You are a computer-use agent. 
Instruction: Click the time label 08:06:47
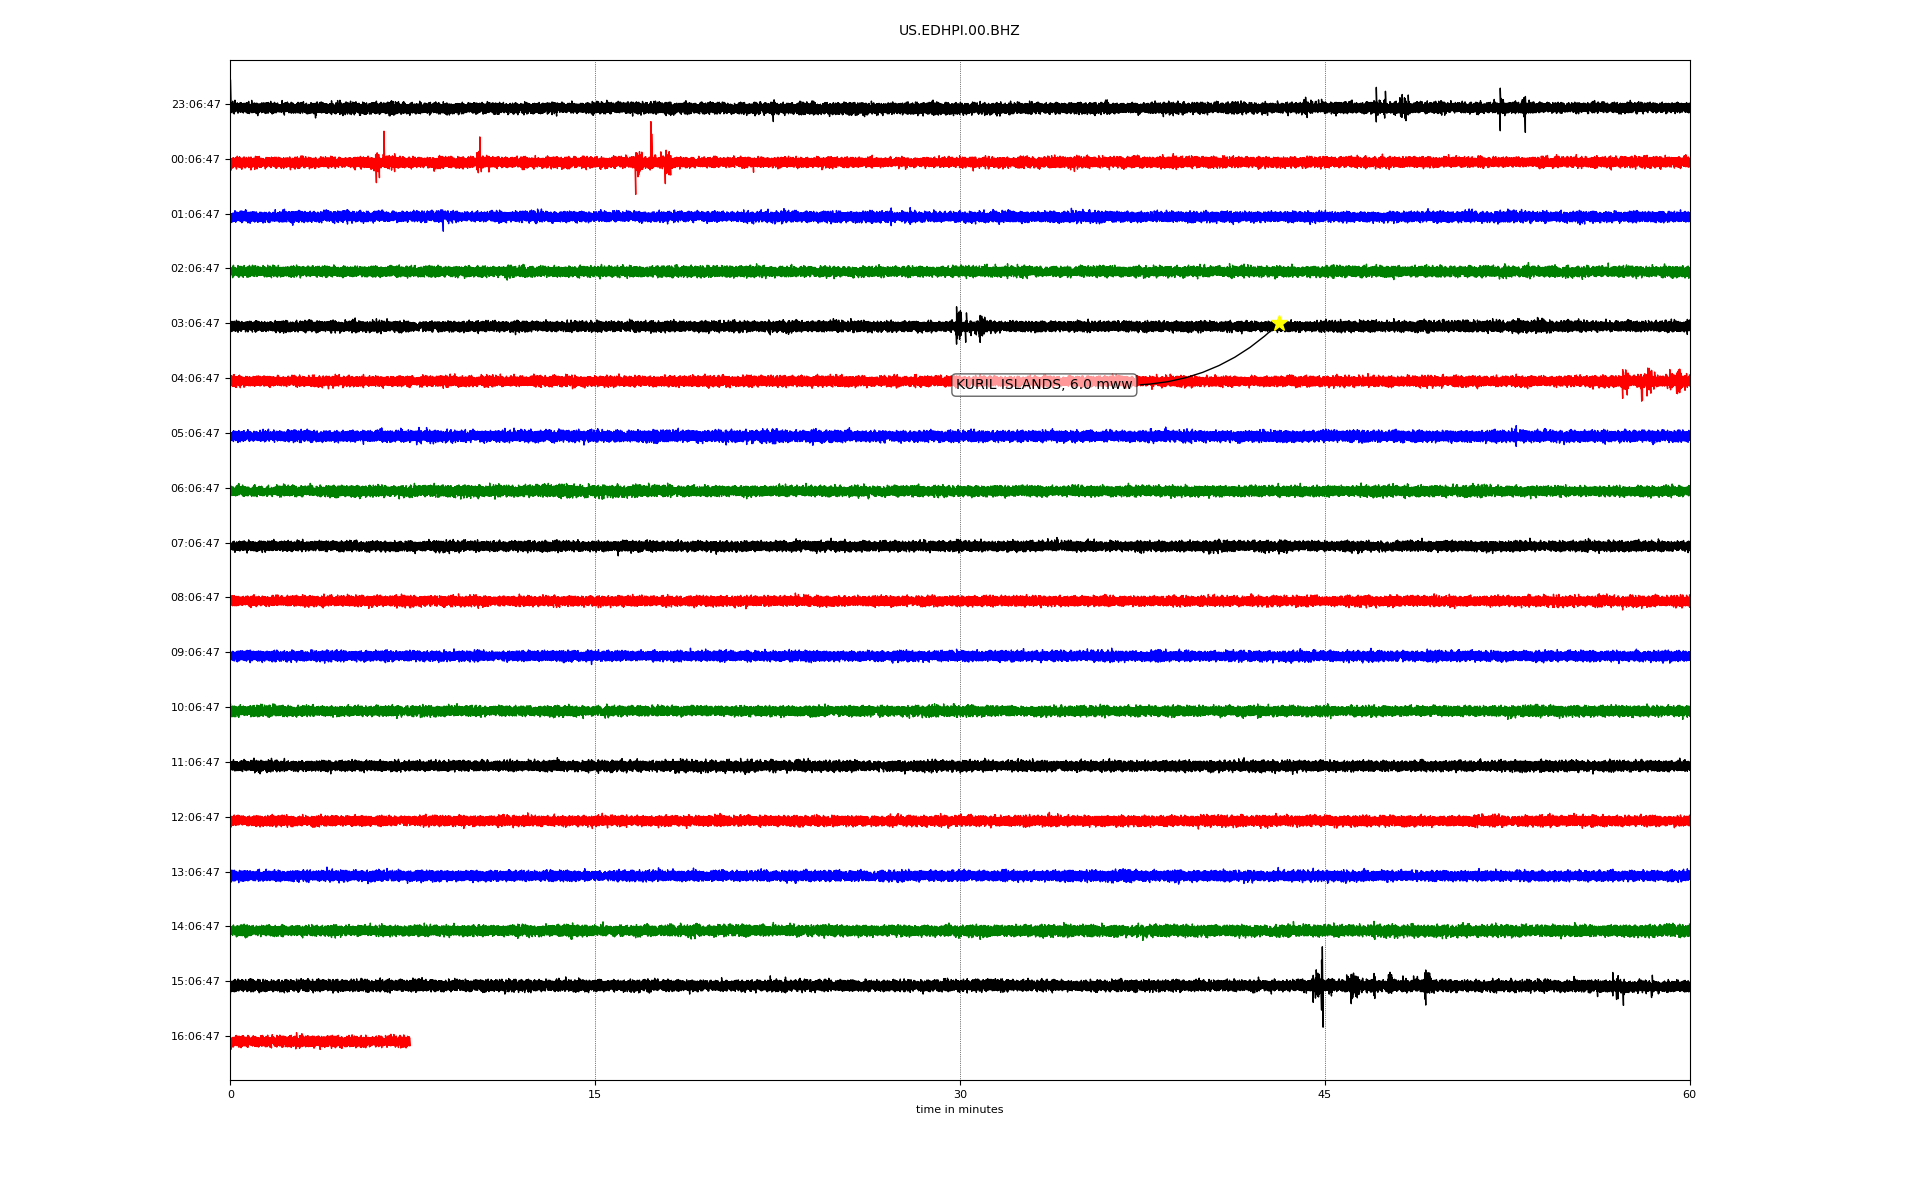[x=196, y=598]
